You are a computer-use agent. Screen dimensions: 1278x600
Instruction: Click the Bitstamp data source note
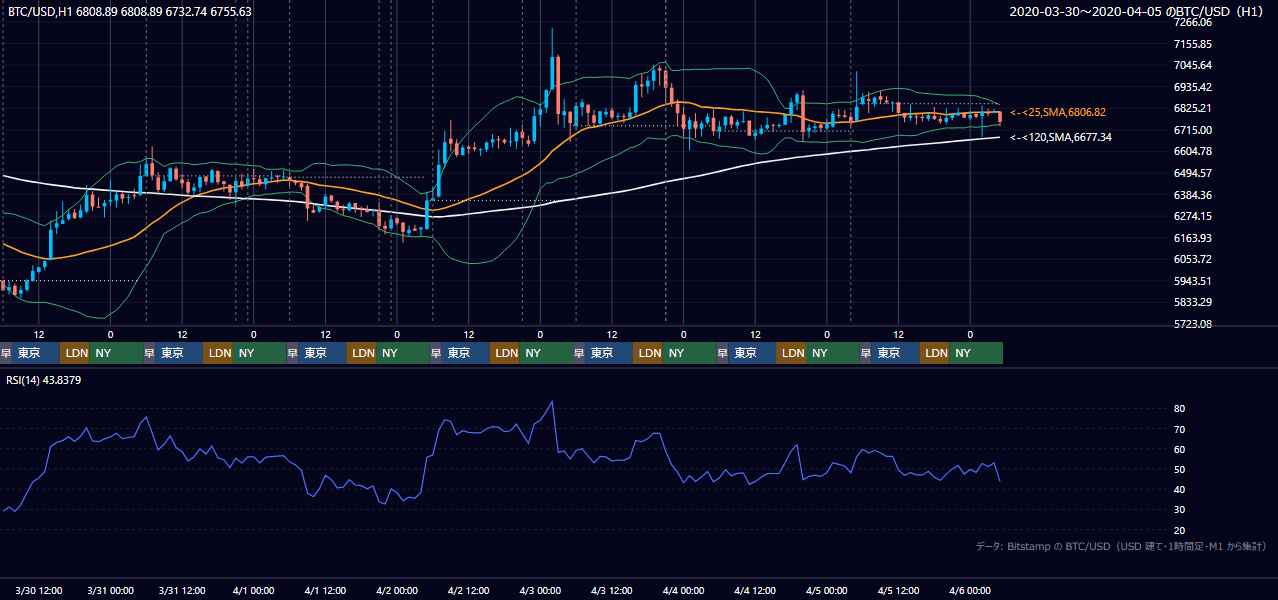(1121, 546)
